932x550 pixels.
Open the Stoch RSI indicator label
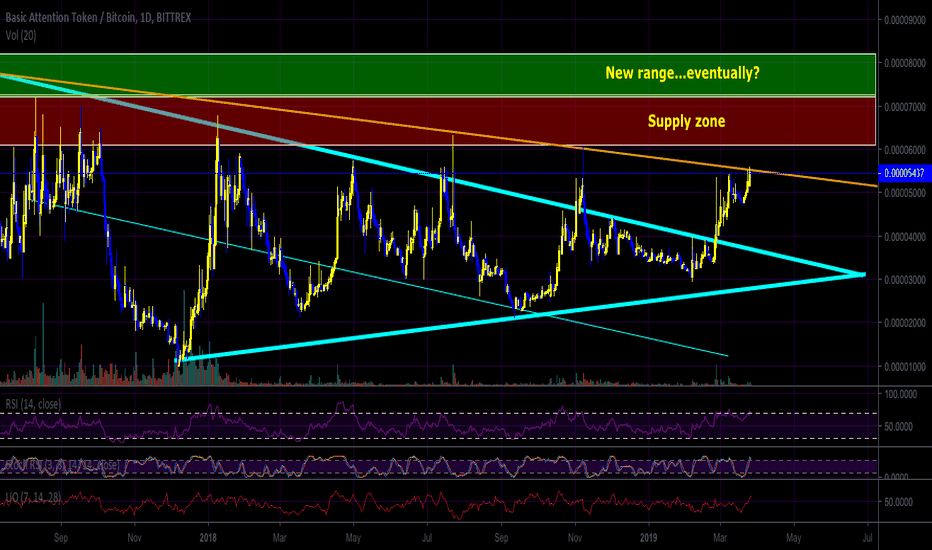click(62, 465)
